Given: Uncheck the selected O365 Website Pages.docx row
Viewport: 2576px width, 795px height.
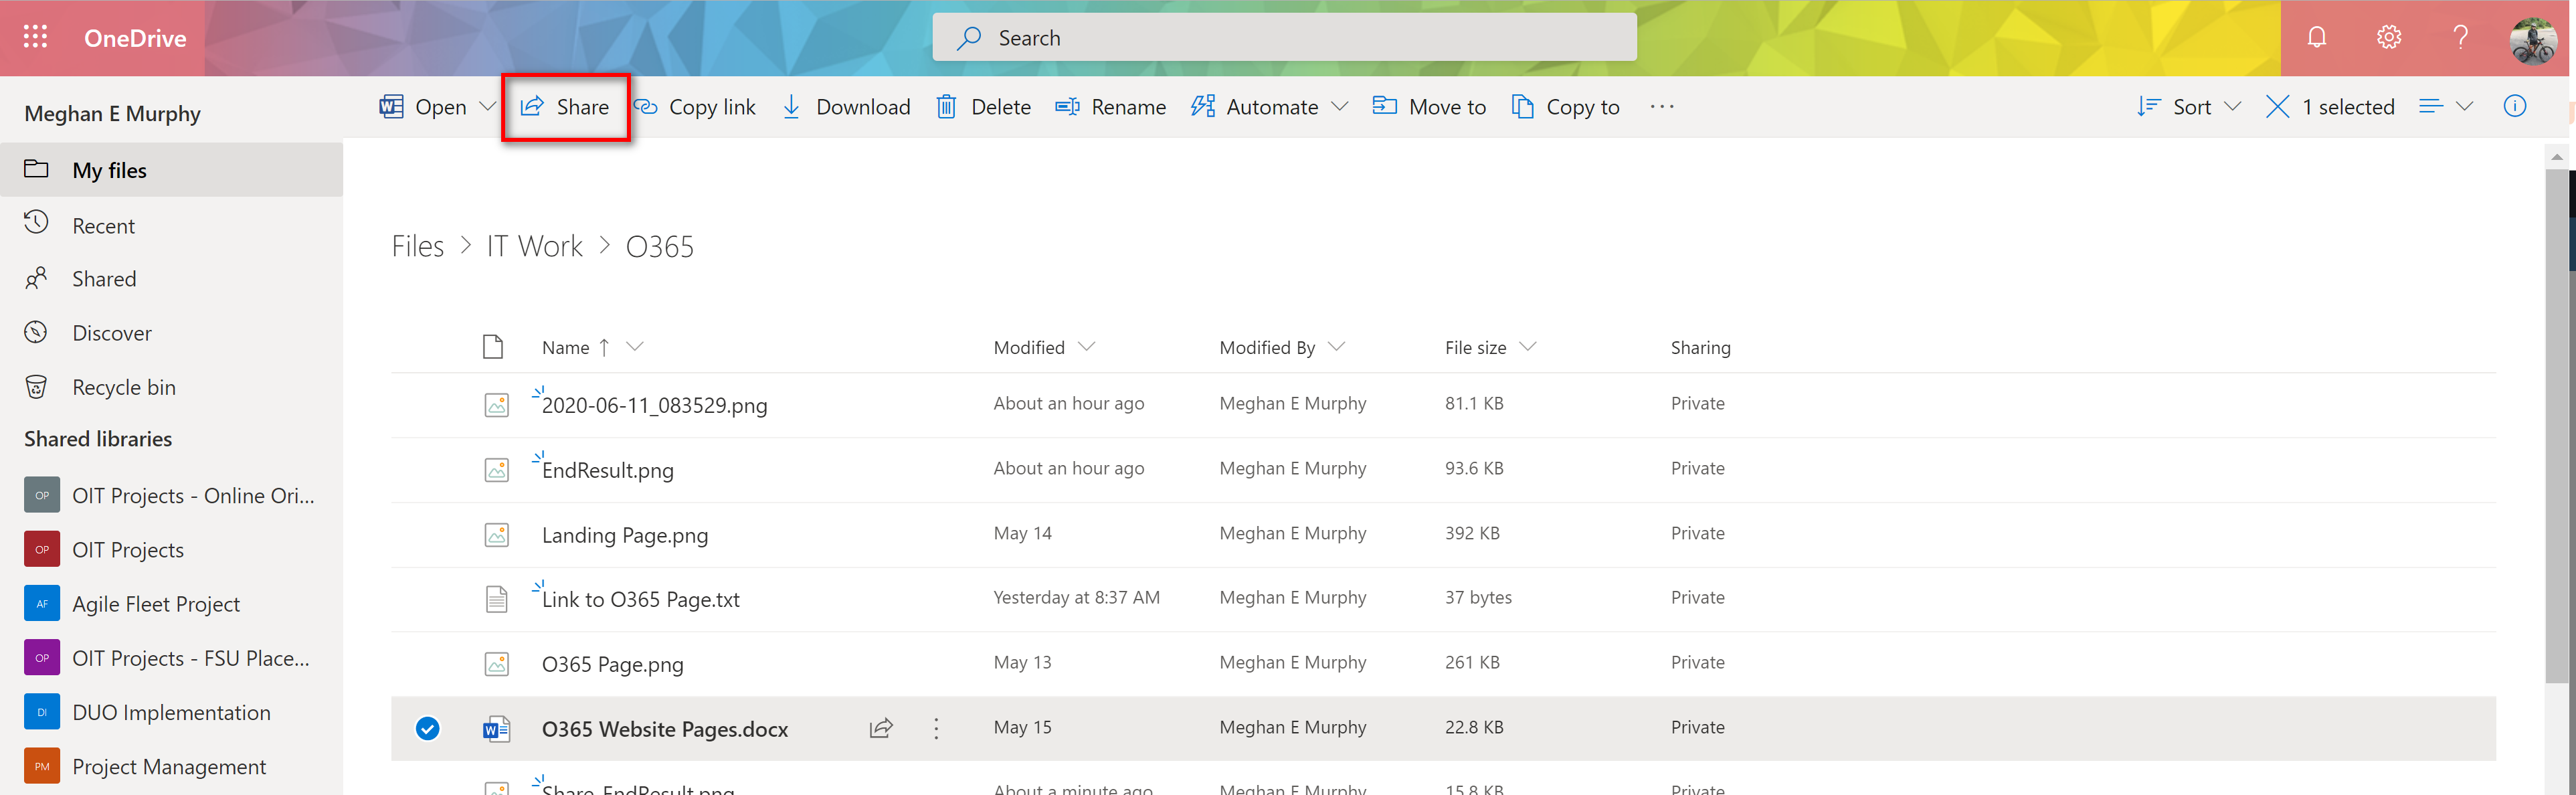Looking at the screenshot, I should (x=427, y=729).
